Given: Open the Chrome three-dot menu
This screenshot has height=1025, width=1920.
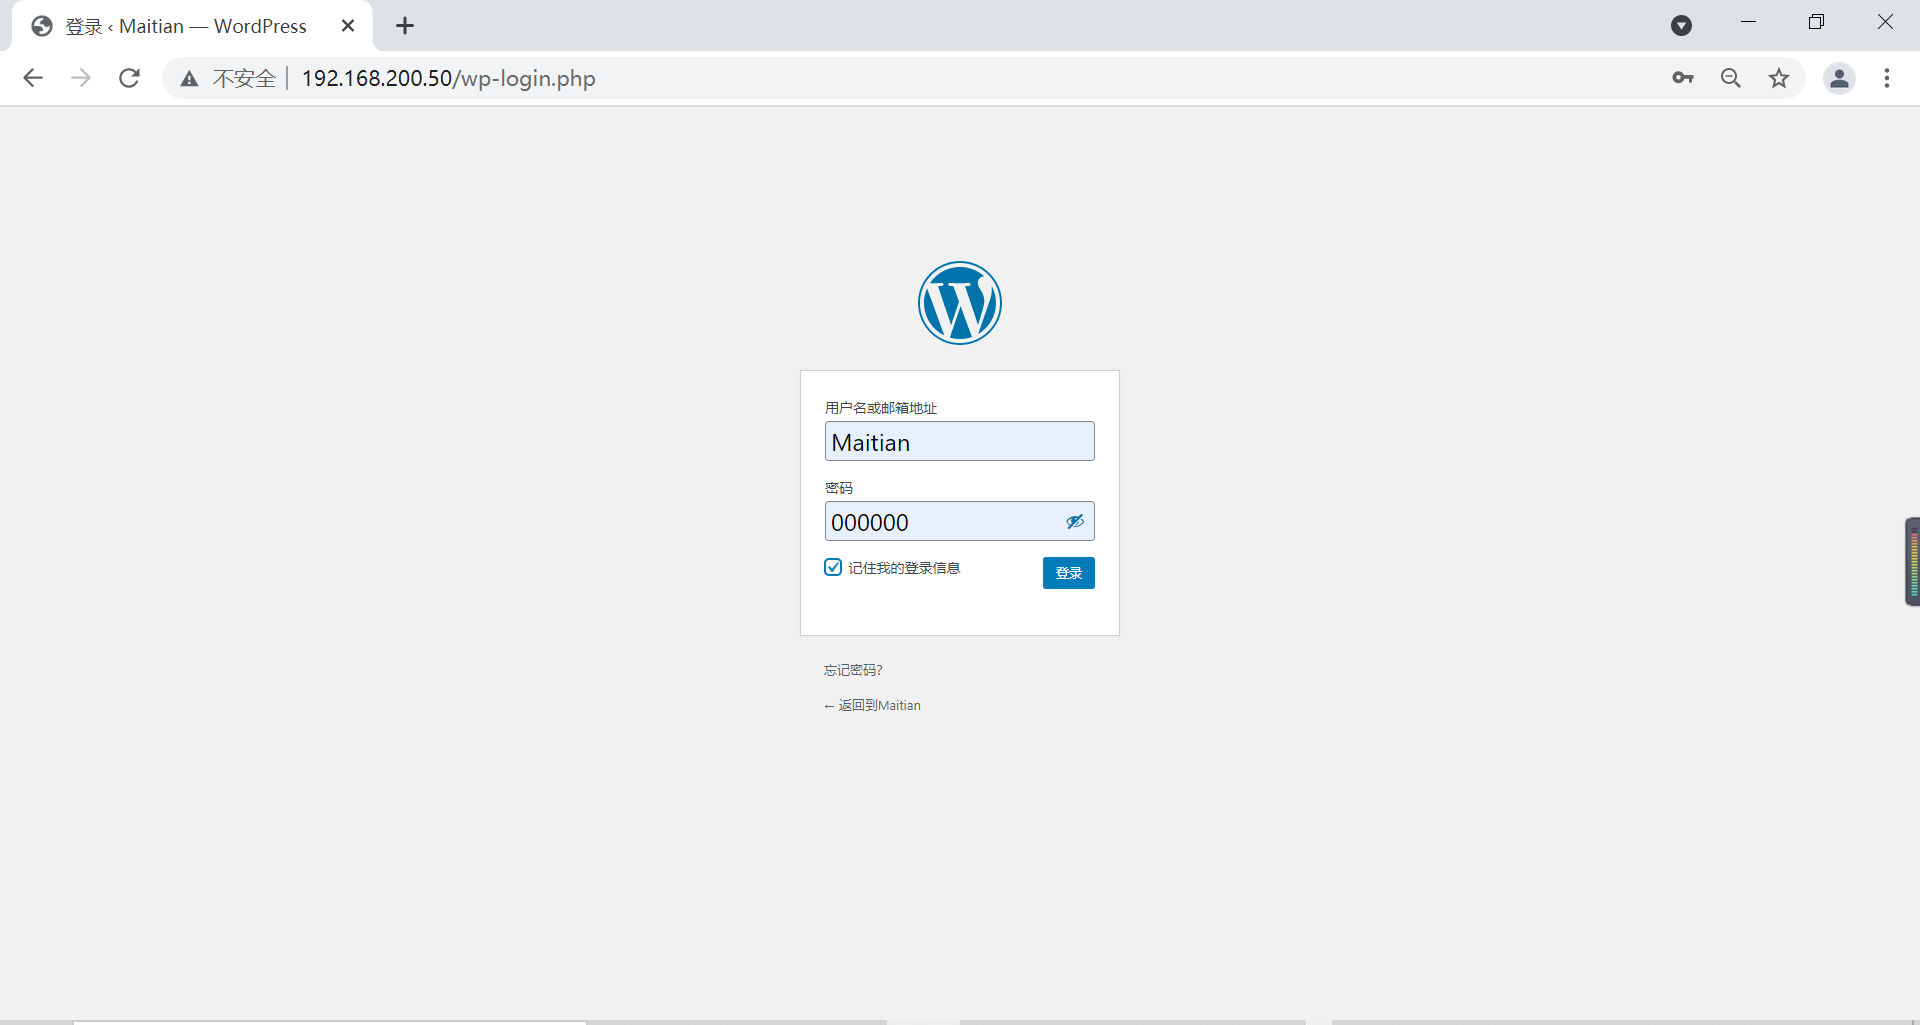Looking at the screenshot, I should click(x=1887, y=78).
